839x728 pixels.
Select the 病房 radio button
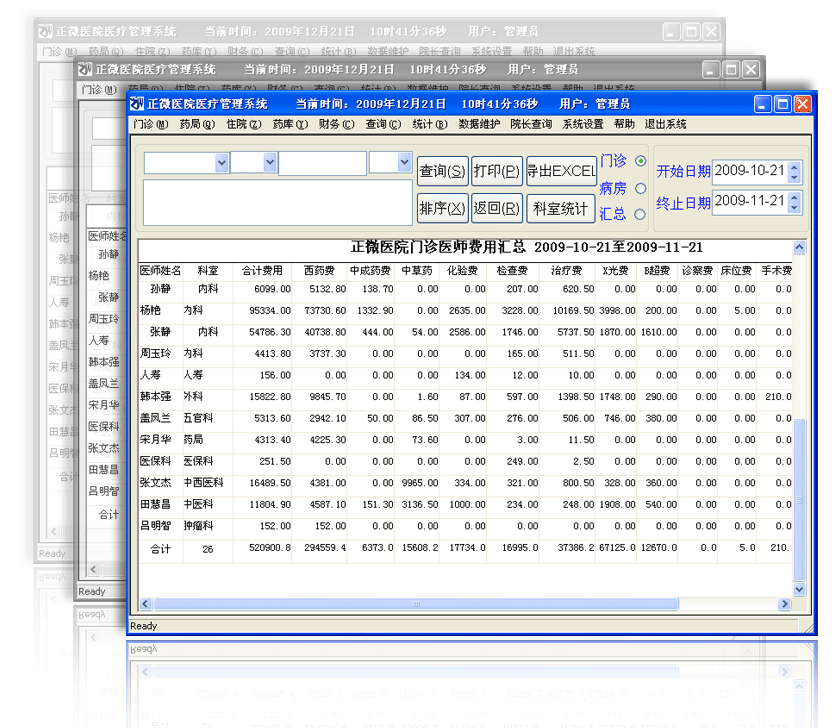[640, 188]
